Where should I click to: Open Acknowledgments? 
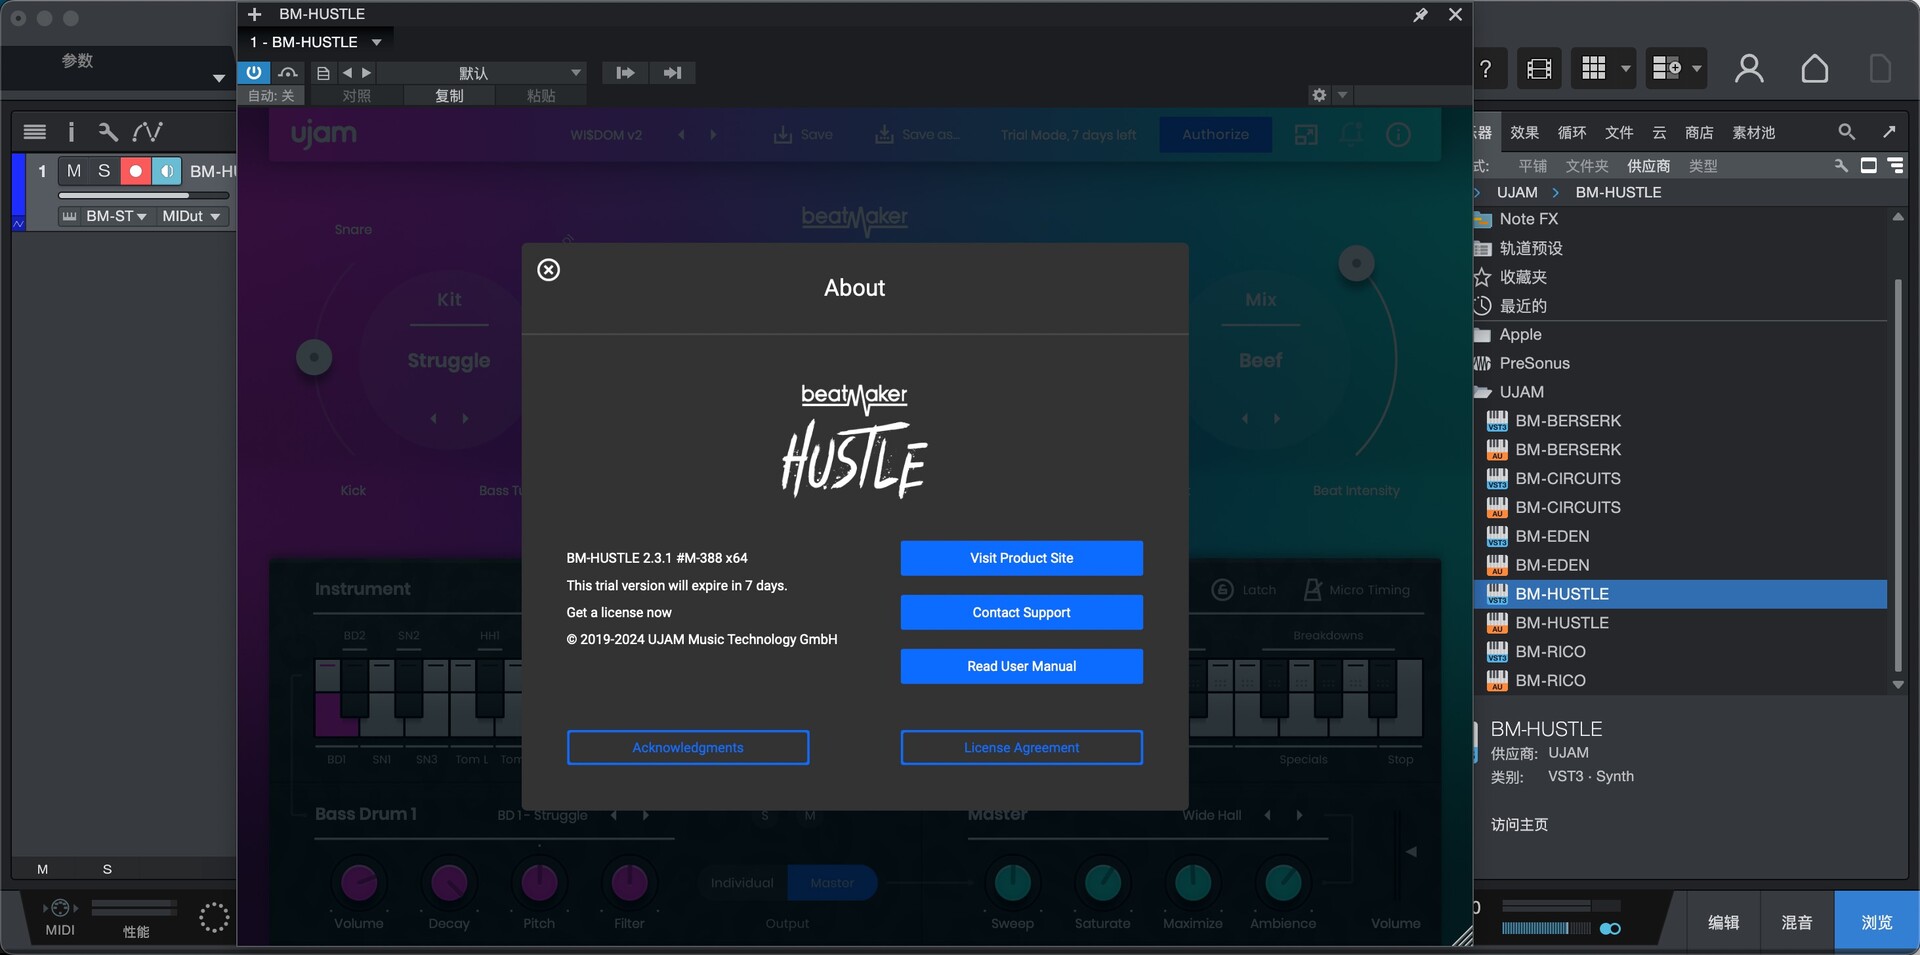pyautogui.click(x=688, y=747)
